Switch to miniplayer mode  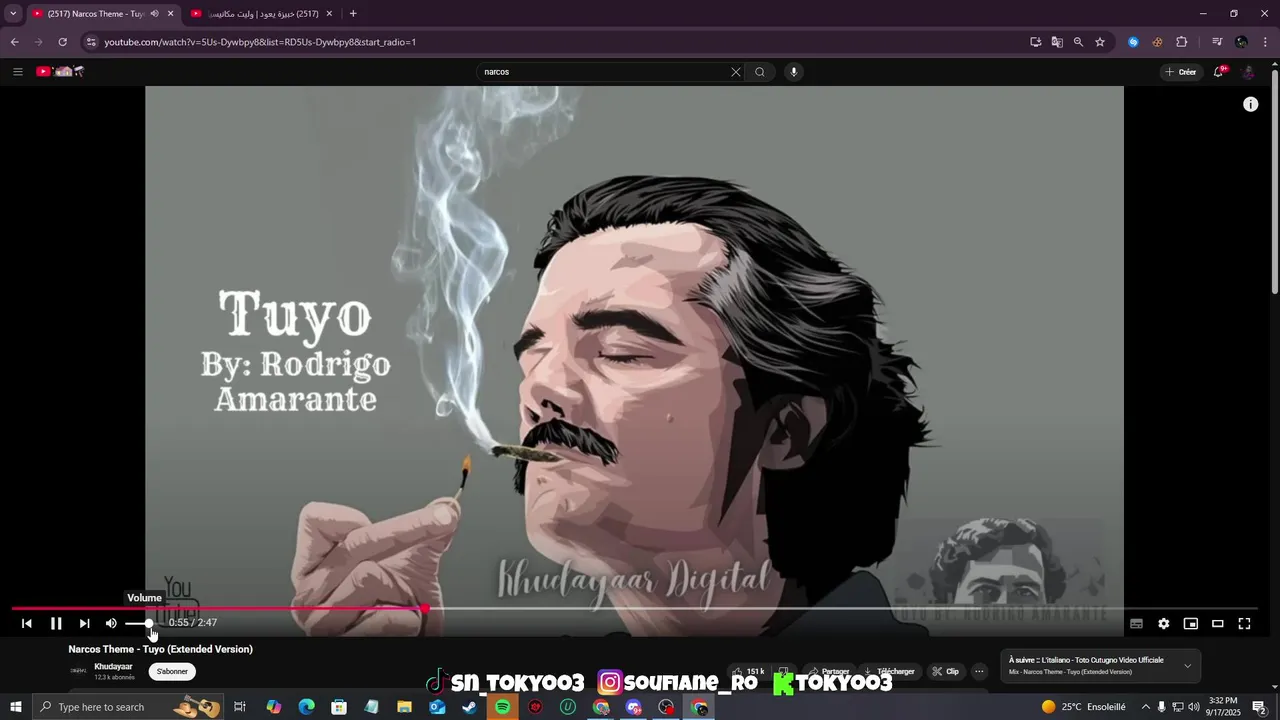point(1190,623)
